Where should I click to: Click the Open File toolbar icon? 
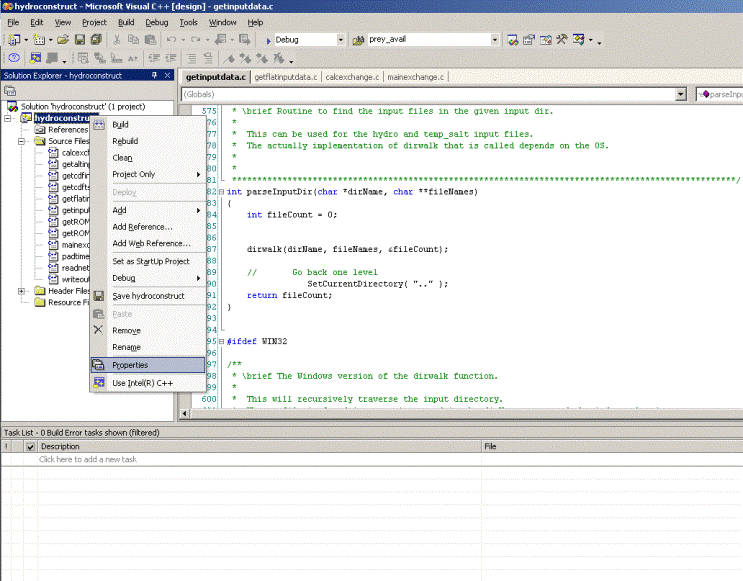tap(63, 40)
